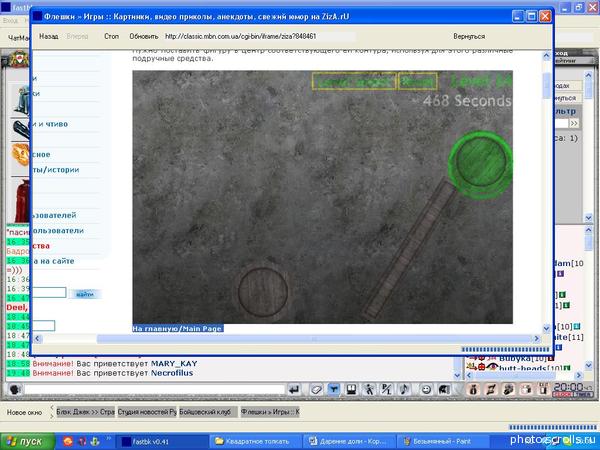The height and width of the screenshot is (450, 600).
Task: Click Новое окно button
Action: point(24,412)
